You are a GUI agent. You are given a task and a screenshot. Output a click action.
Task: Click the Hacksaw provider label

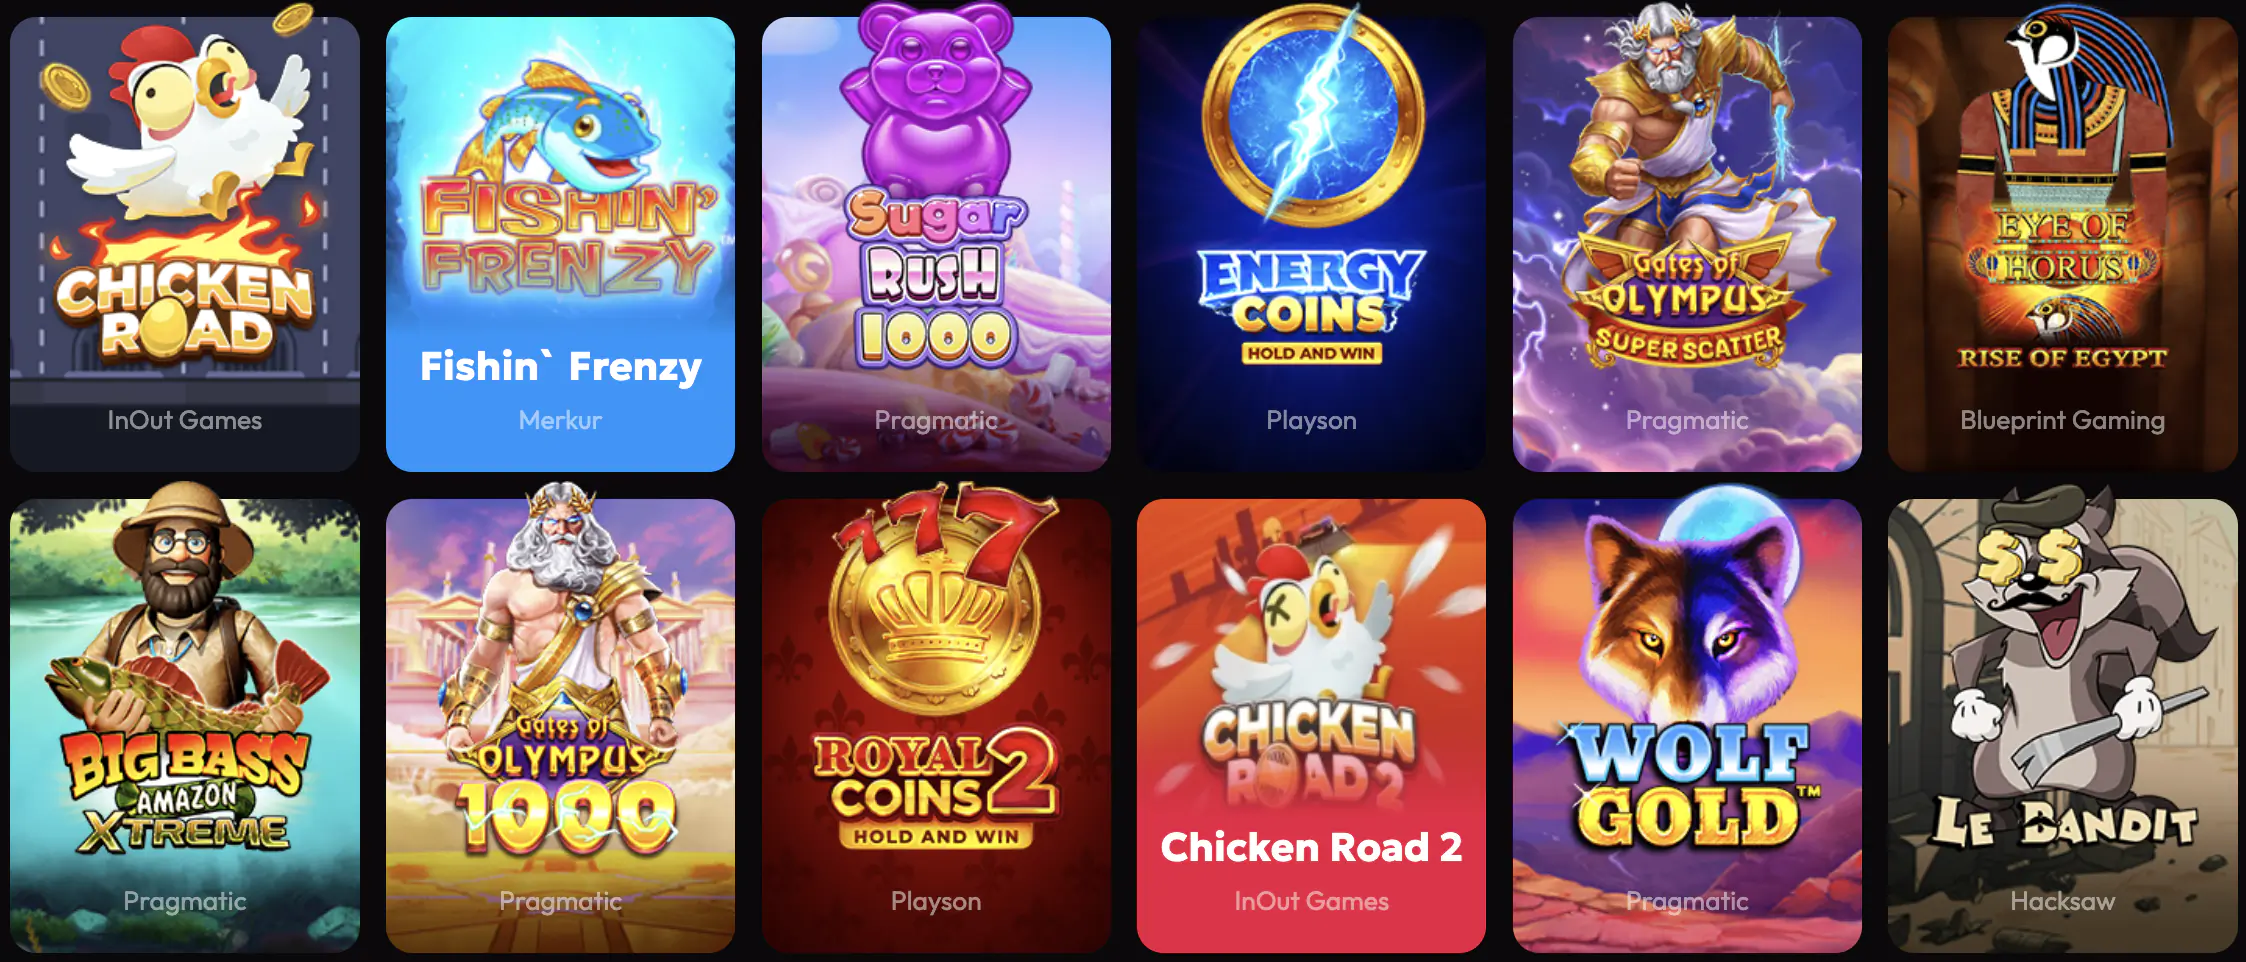pos(2062,901)
